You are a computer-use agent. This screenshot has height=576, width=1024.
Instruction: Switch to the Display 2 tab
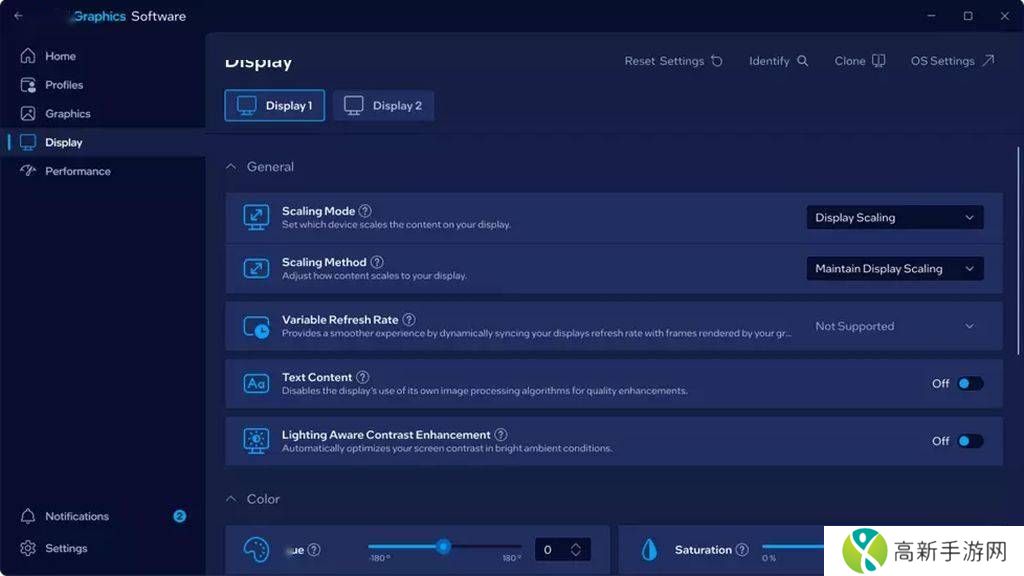click(383, 106)
